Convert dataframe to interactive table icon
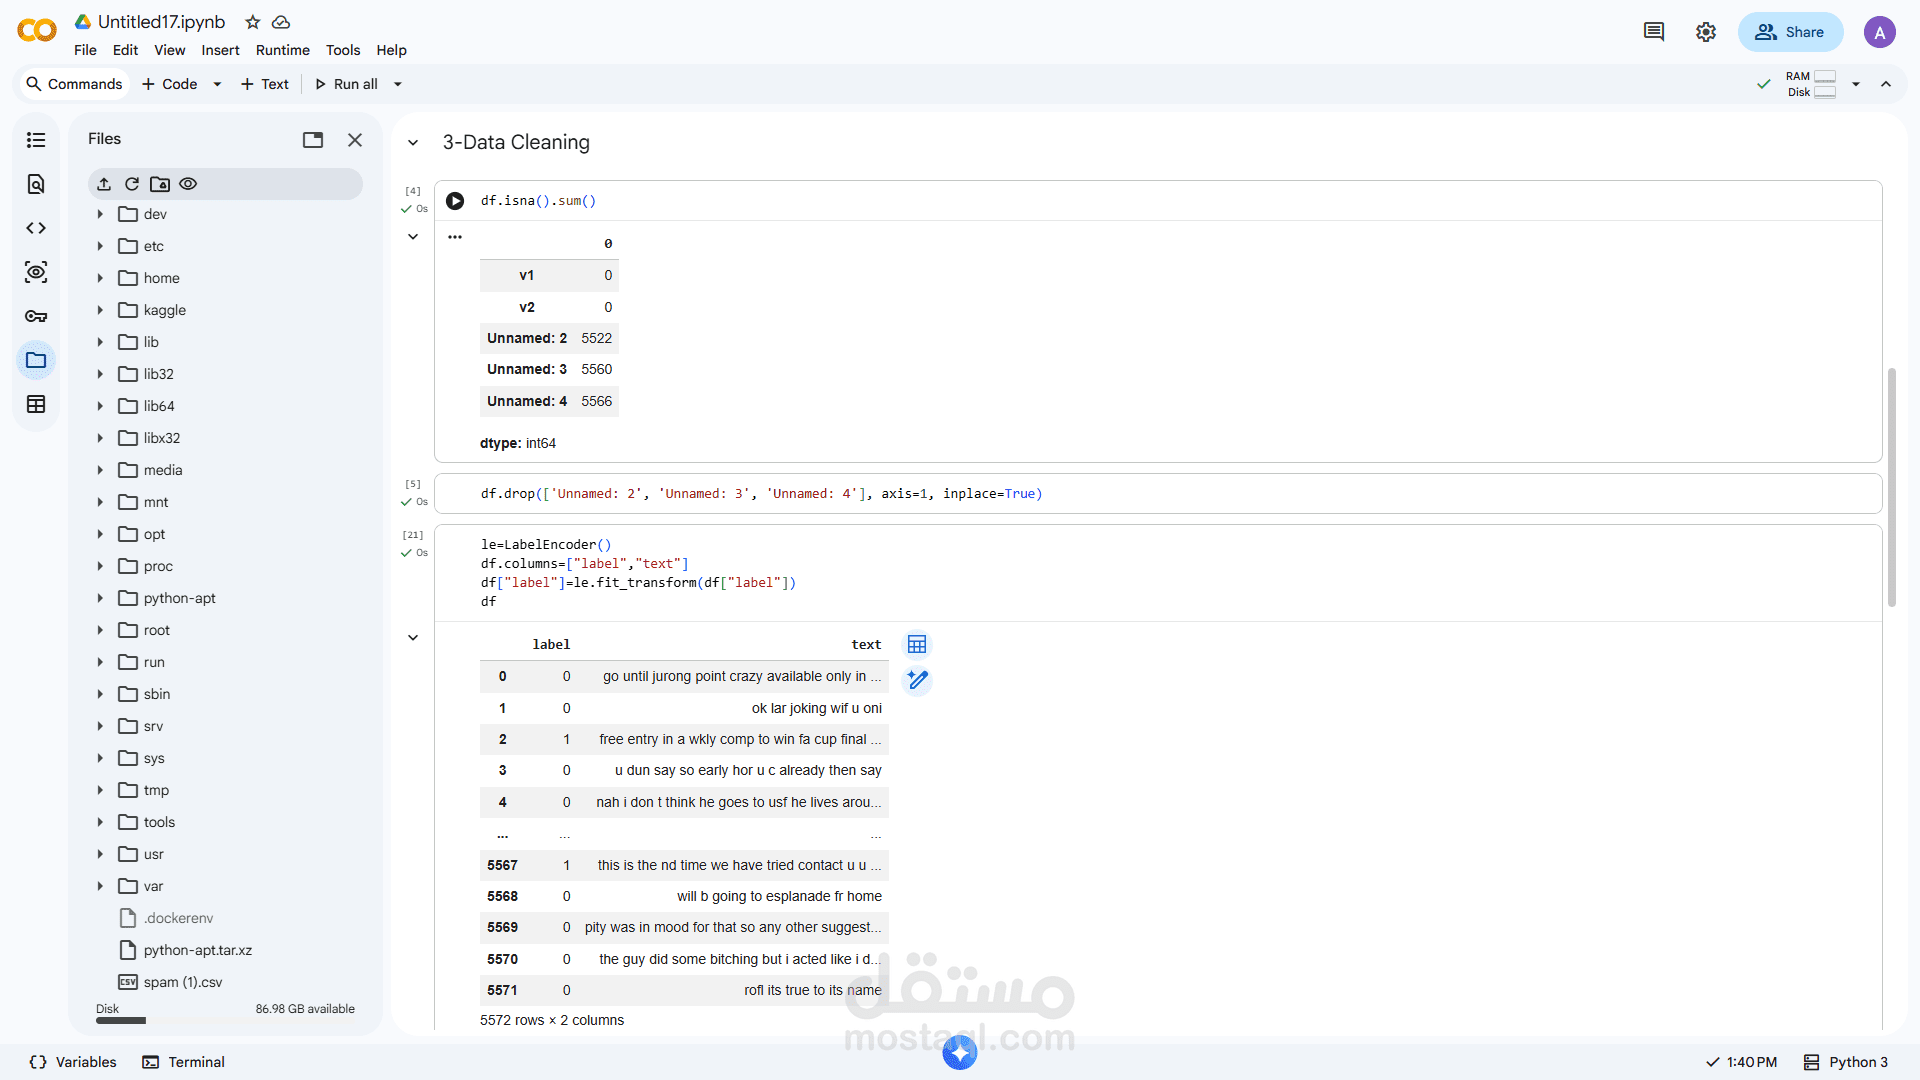The width and height of the screenshot is (1920, 1080). coord(917,644)
